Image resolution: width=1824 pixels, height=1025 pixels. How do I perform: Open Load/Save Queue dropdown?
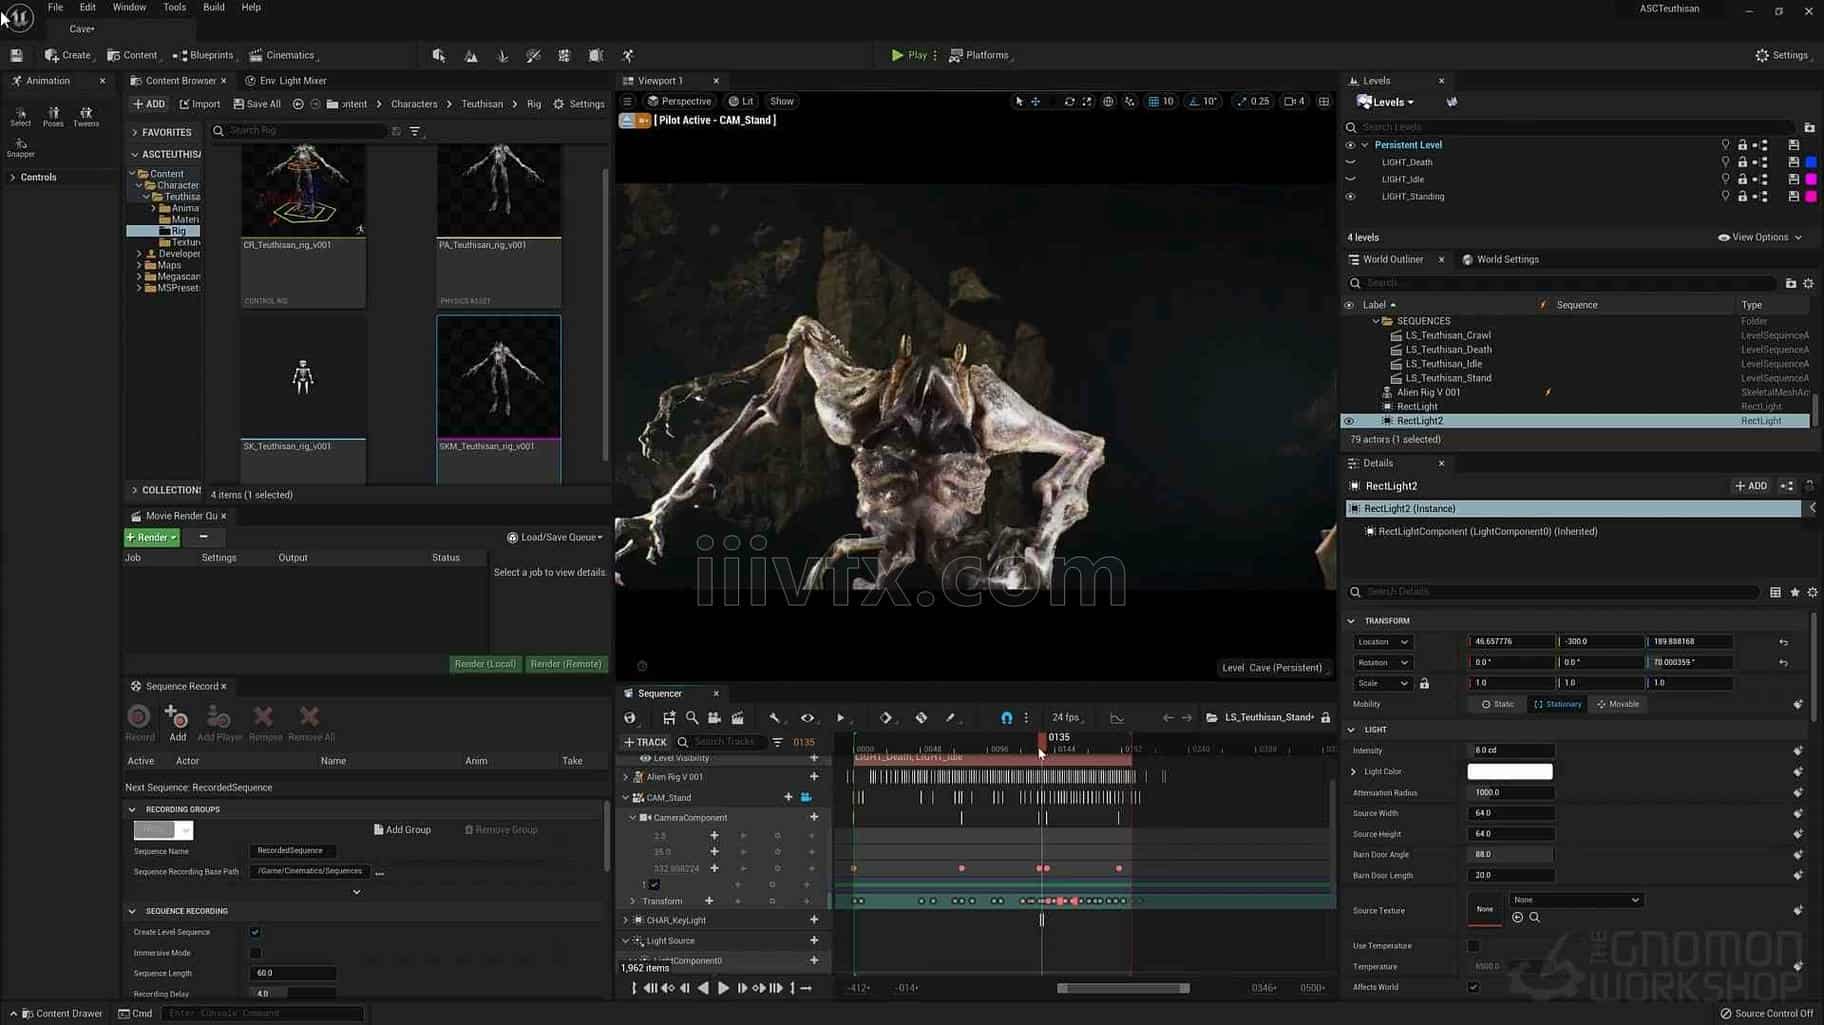click(x=555, y=537)
